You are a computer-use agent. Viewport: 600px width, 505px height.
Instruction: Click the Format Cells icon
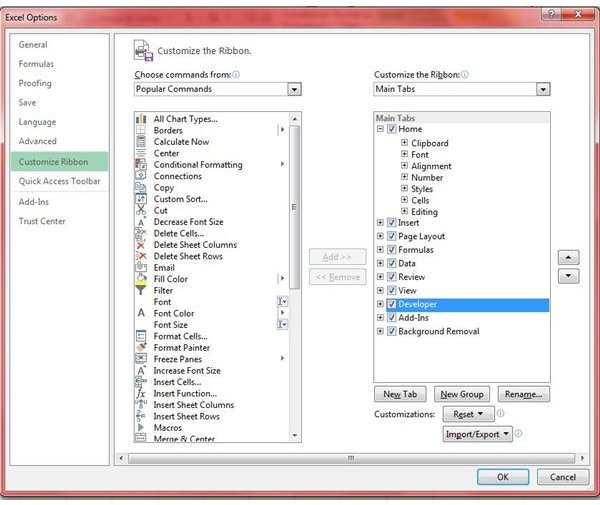click(x=141, y=336)
